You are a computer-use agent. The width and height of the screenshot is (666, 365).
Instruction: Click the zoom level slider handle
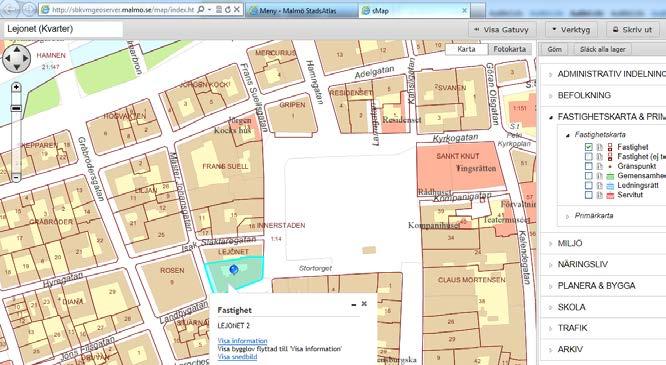point(16,109)
